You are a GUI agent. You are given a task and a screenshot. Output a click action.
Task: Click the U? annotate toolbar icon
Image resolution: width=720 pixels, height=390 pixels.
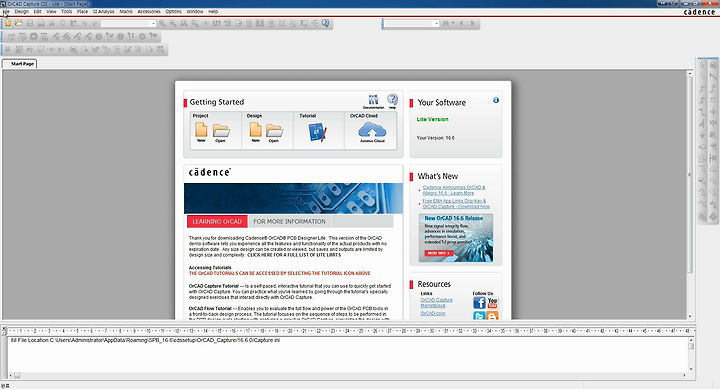(217, 23)
